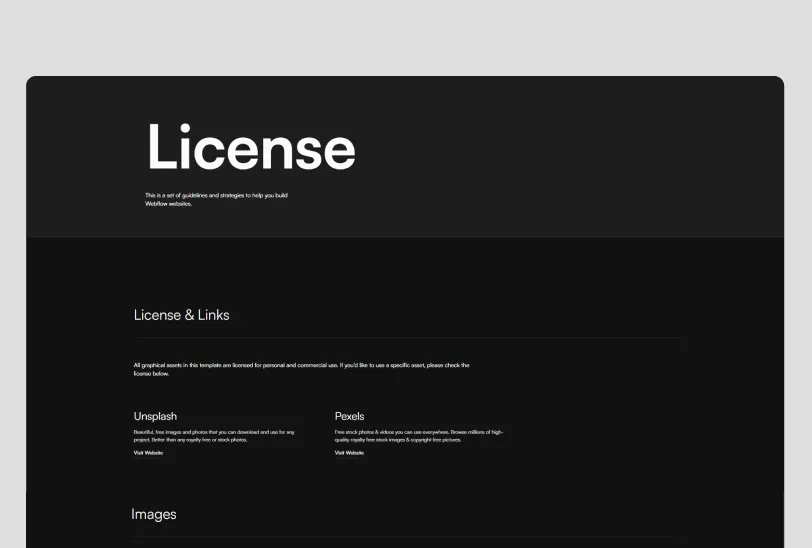The height and width of the screenshot is (548, 812).
Task: Click the Images section heading
Action: click(154, 514)
